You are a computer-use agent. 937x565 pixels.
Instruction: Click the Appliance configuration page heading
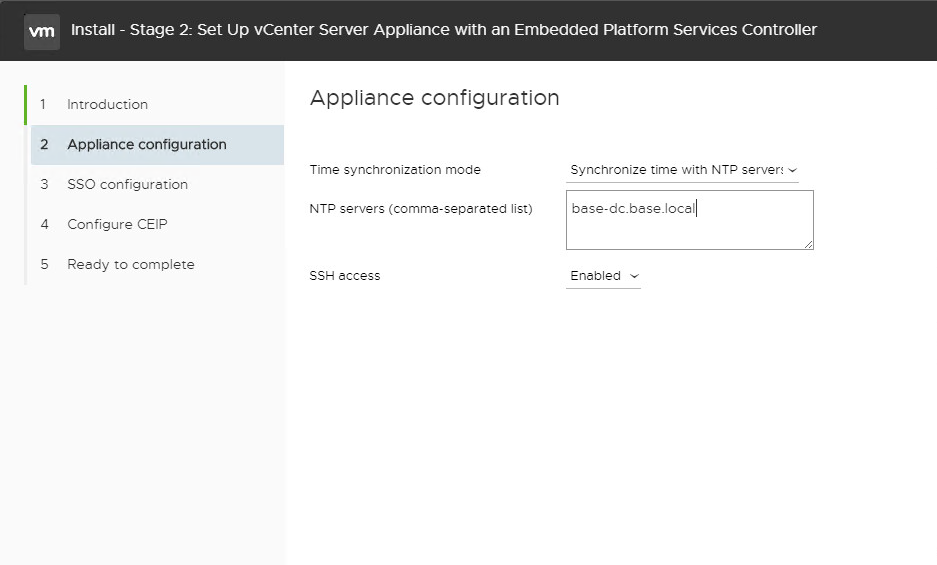(x=434, y=98)
